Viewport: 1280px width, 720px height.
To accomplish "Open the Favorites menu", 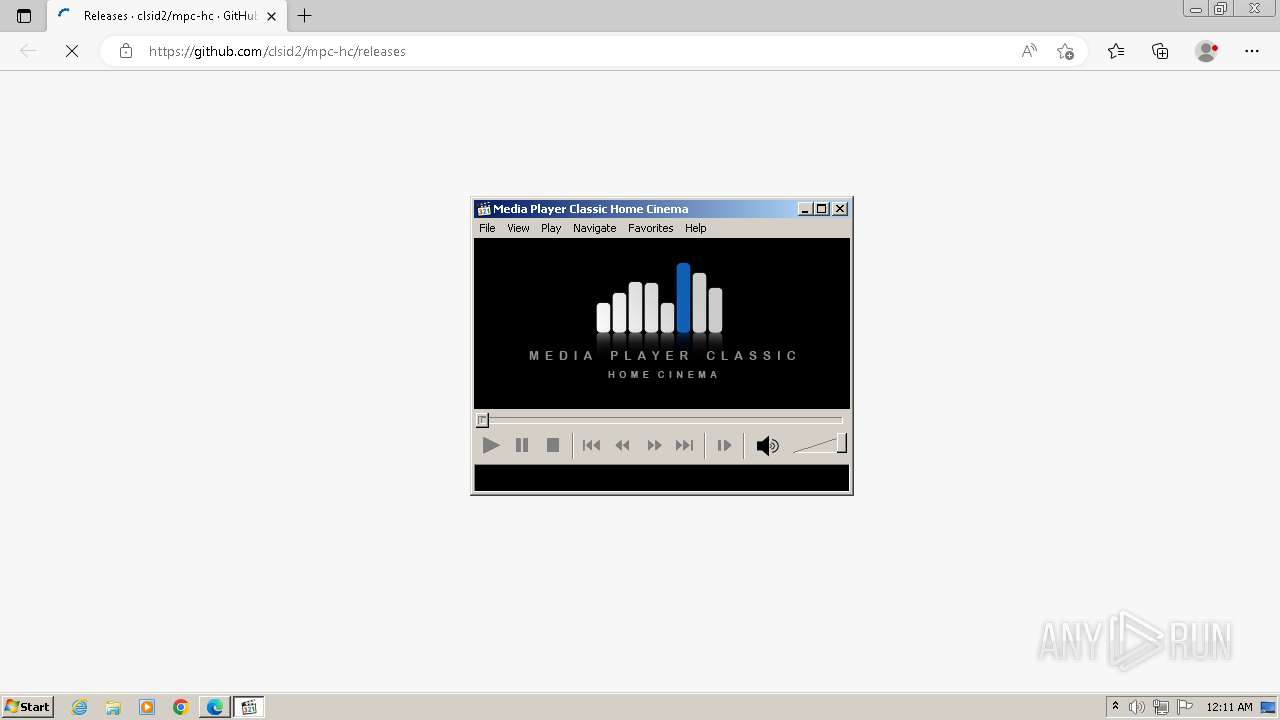I will (x=651, y=228).
